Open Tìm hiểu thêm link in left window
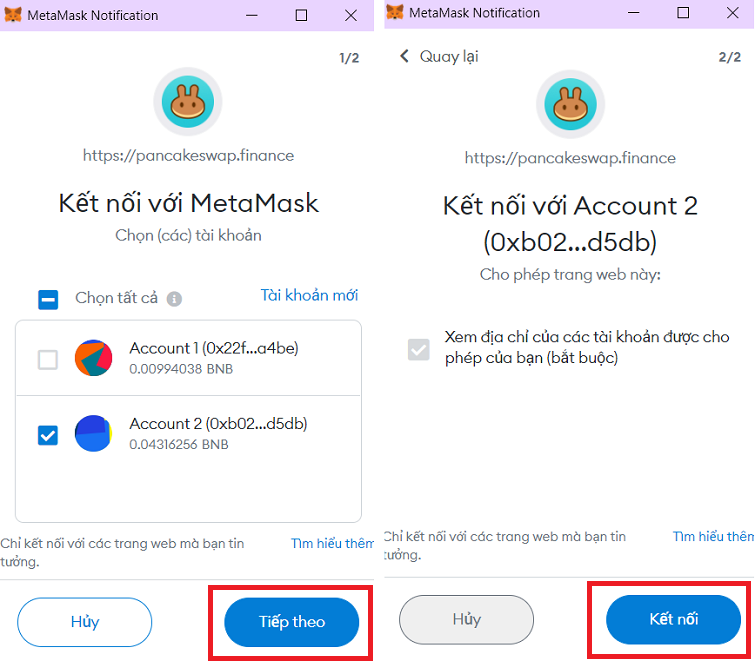Screen dimensions: 755x661 (332, 543)
